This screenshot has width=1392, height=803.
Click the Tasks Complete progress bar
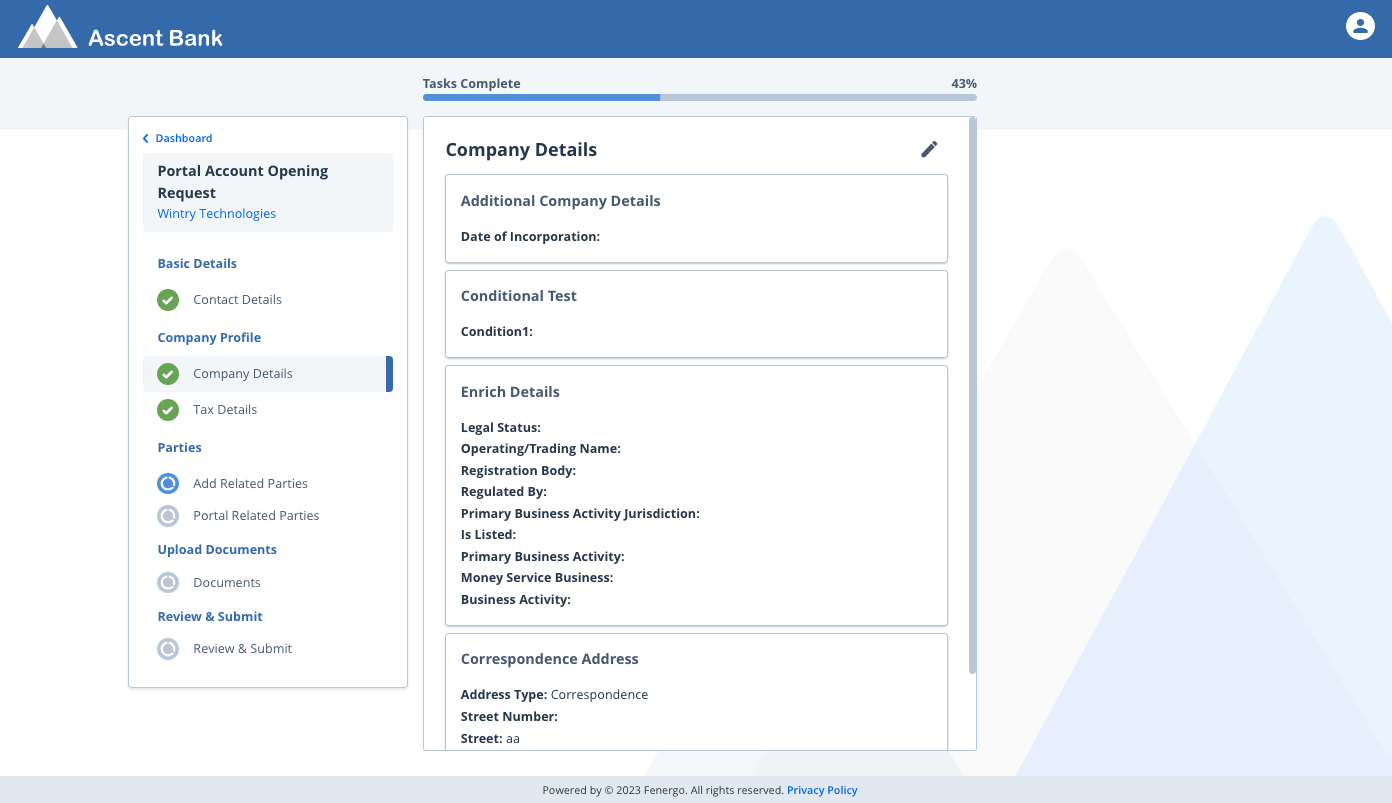point(700,97)
